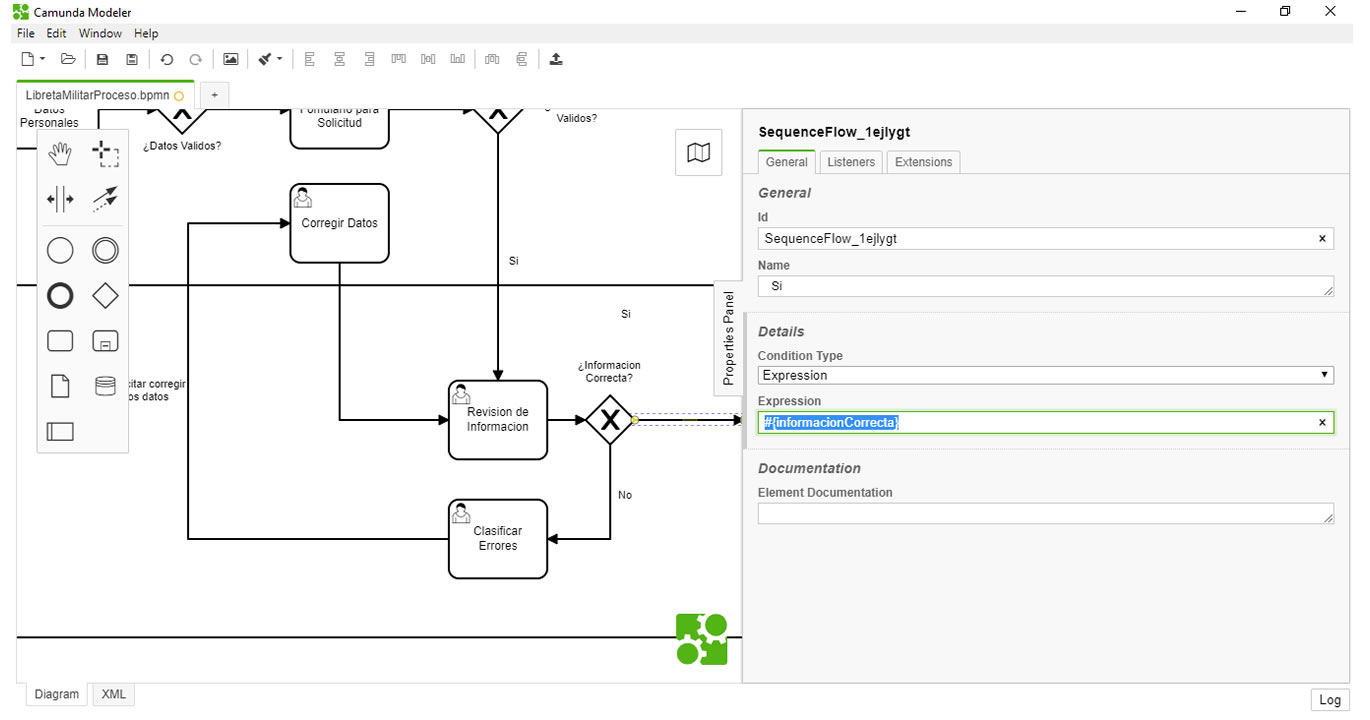1370x720 pixels.
Task: Collapse the Properties Panel handle
Action: point(729,338)
